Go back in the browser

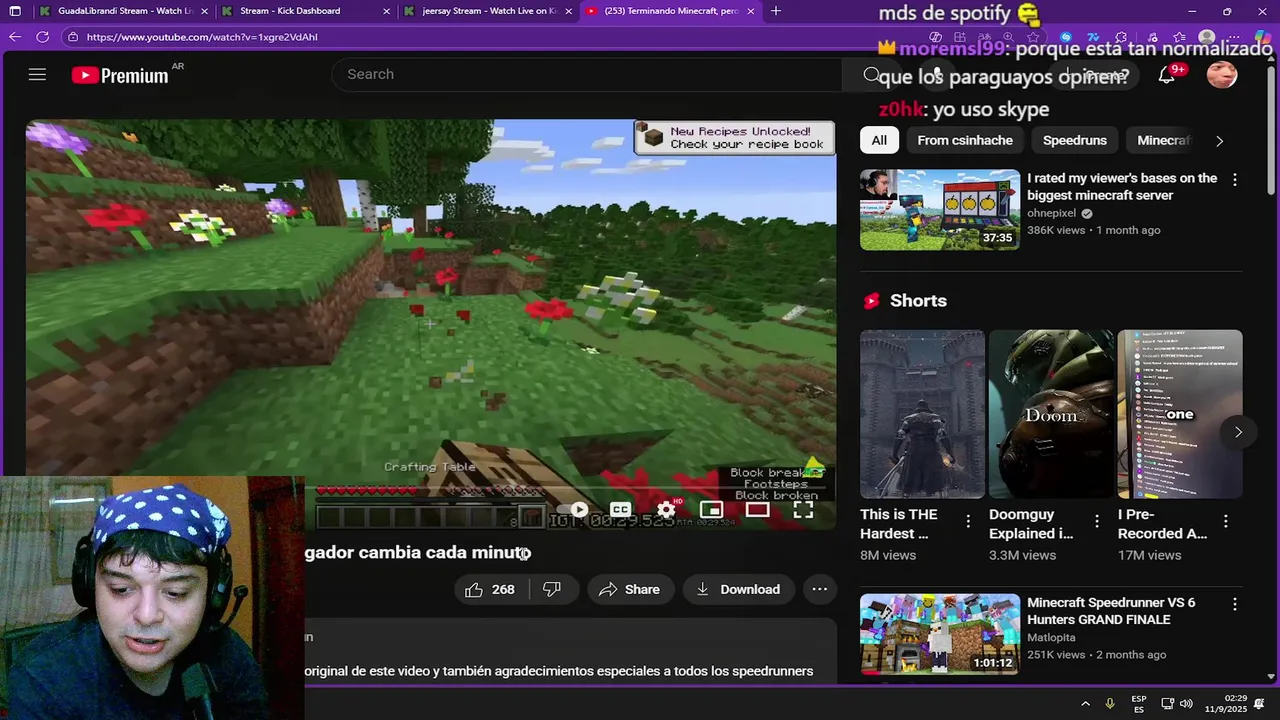point(14,37)
